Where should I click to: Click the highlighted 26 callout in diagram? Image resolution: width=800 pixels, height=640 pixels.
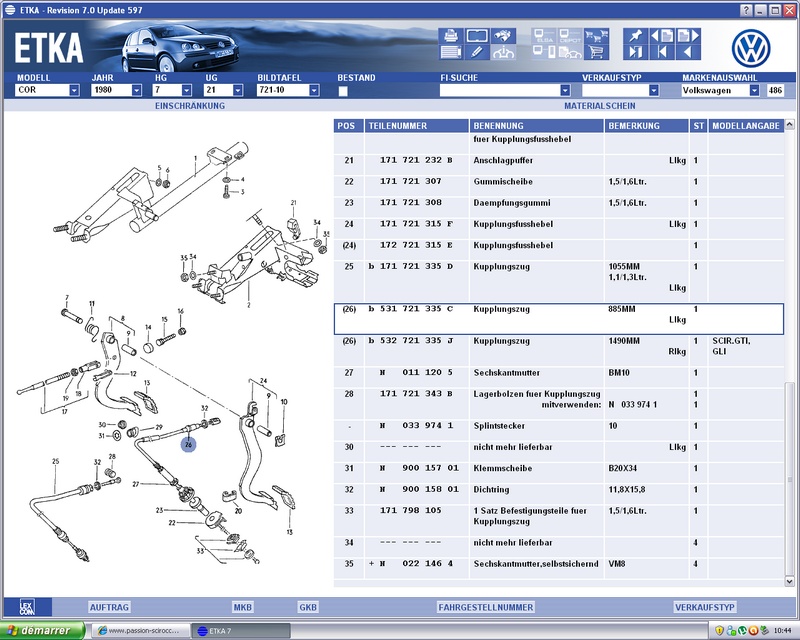tap(188, 445)
